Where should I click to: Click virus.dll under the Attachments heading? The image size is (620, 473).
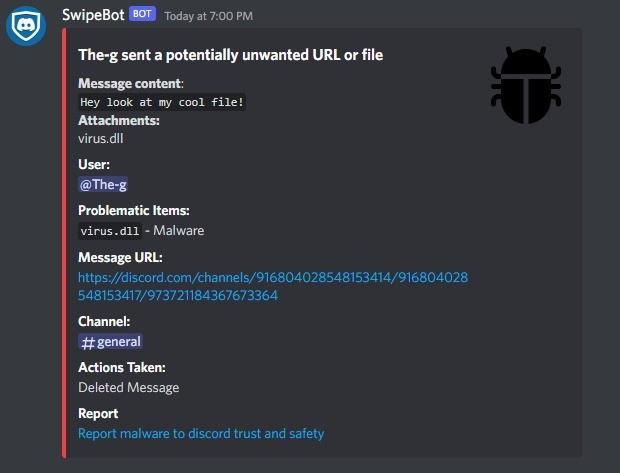(100, 138)
